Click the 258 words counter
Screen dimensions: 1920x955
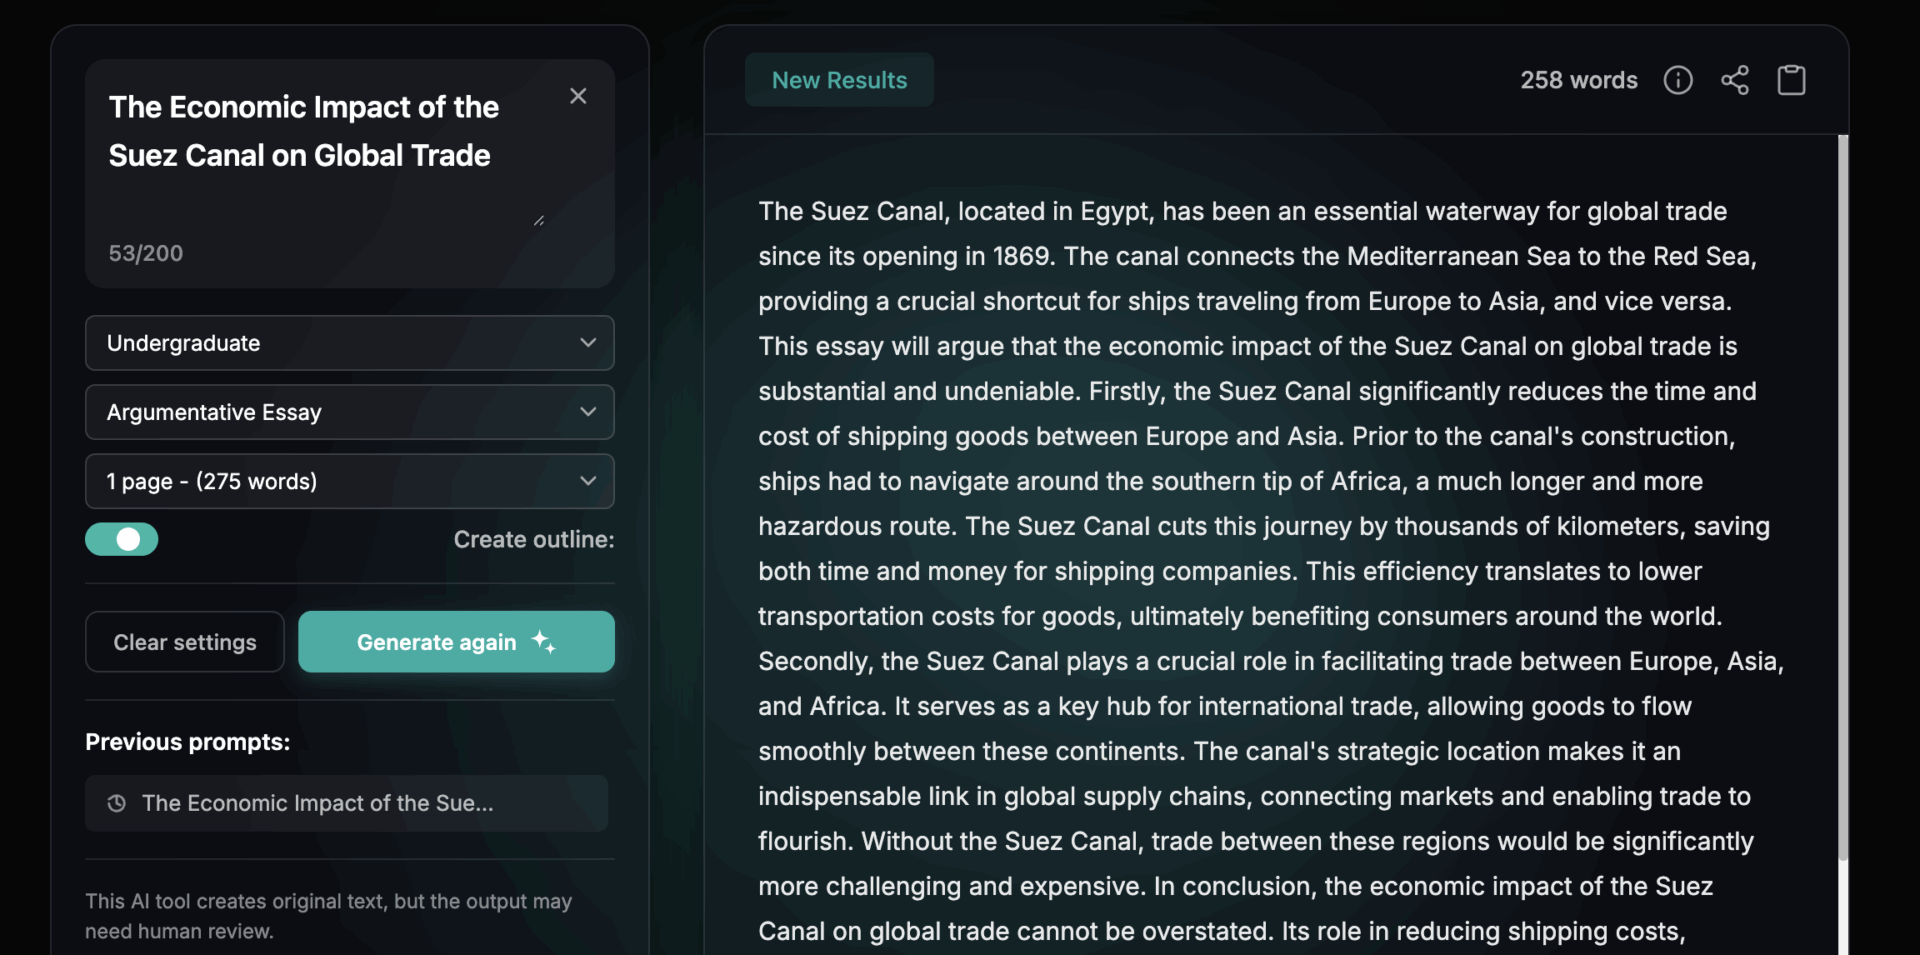1579,80
